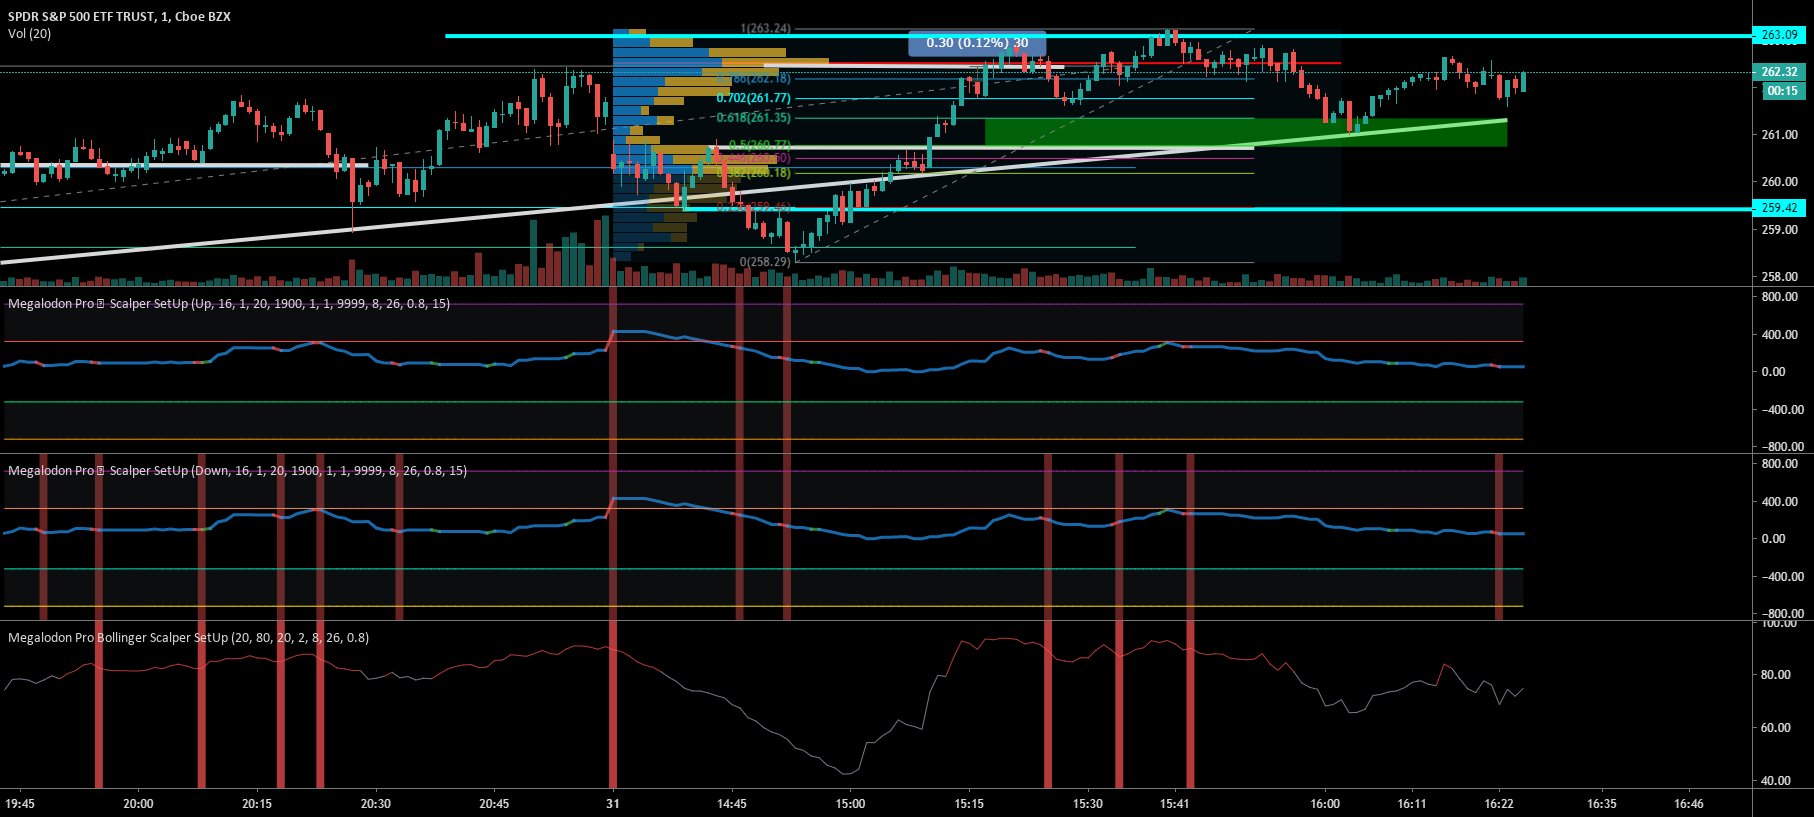This screenshot has width=1814, height=817.
Task: Click 80.00 on the Bollinger pane axis
Action: click(1776, 675)
